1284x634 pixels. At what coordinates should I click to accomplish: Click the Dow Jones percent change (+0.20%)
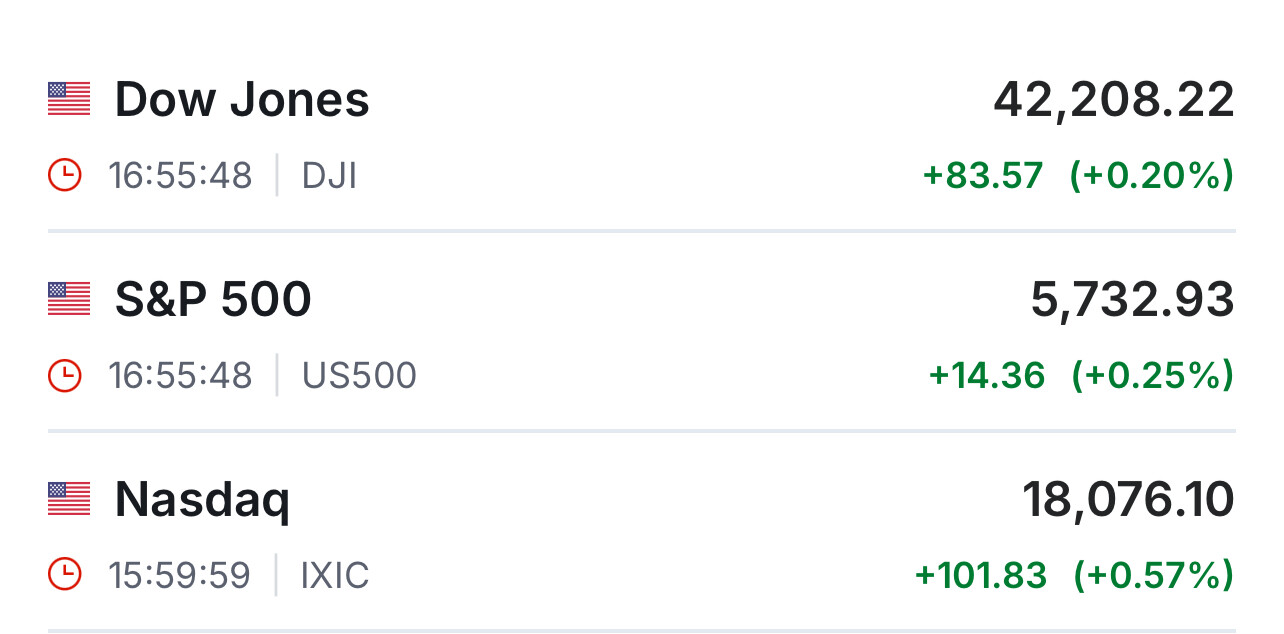[1151, 176]
